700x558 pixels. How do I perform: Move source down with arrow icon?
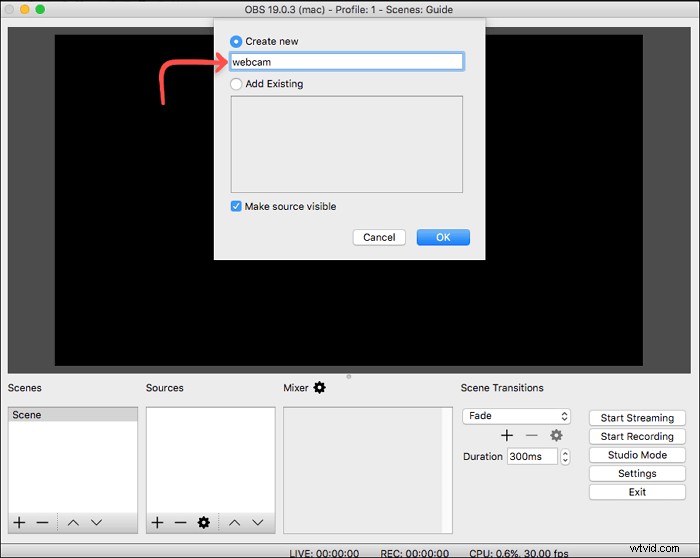click(x=257, y=522)
